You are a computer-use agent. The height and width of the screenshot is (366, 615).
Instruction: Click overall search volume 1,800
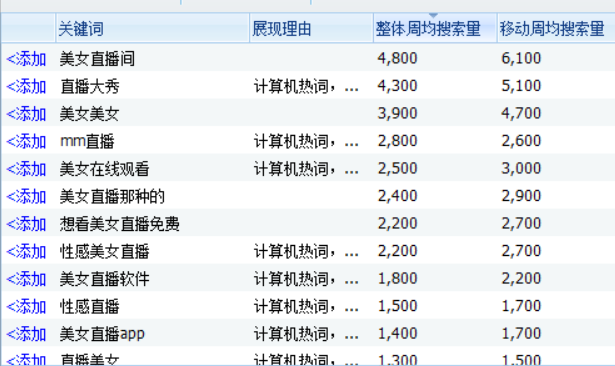pos(397,279)
